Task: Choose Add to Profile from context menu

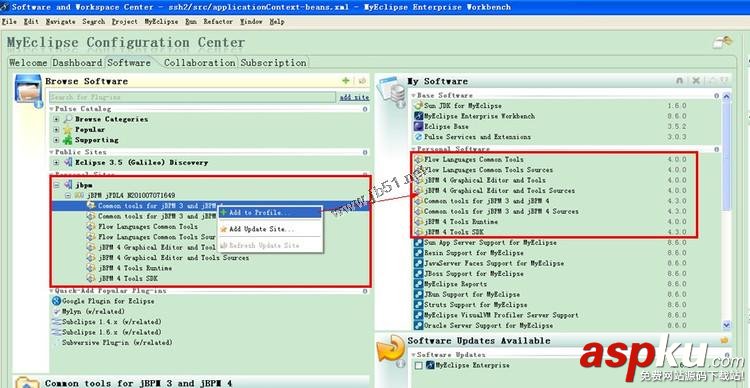Action: pyautogui.click(x=269, y=212)
